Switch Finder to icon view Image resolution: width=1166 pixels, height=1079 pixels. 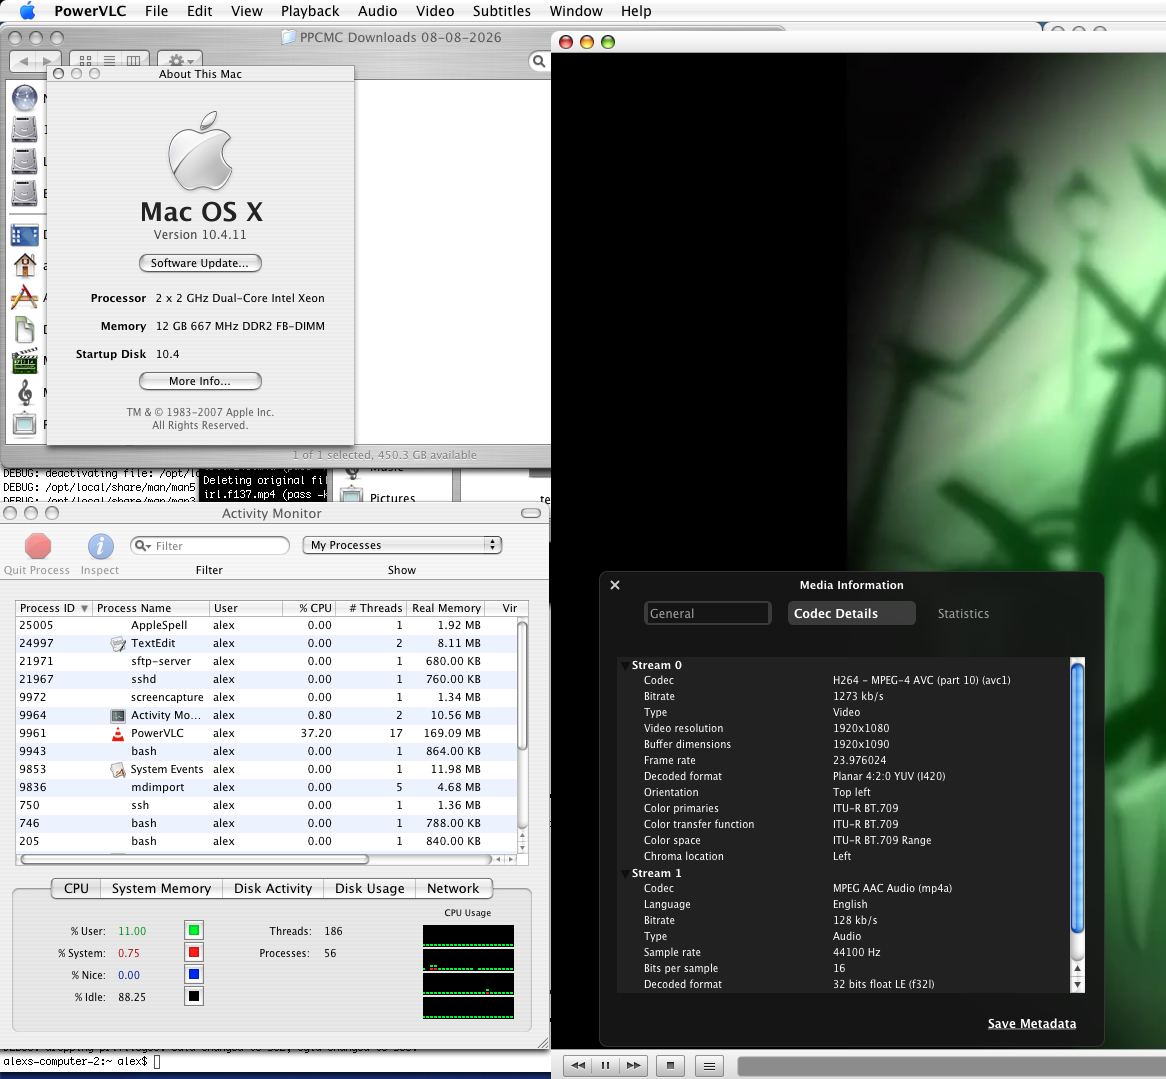[86, 61]
